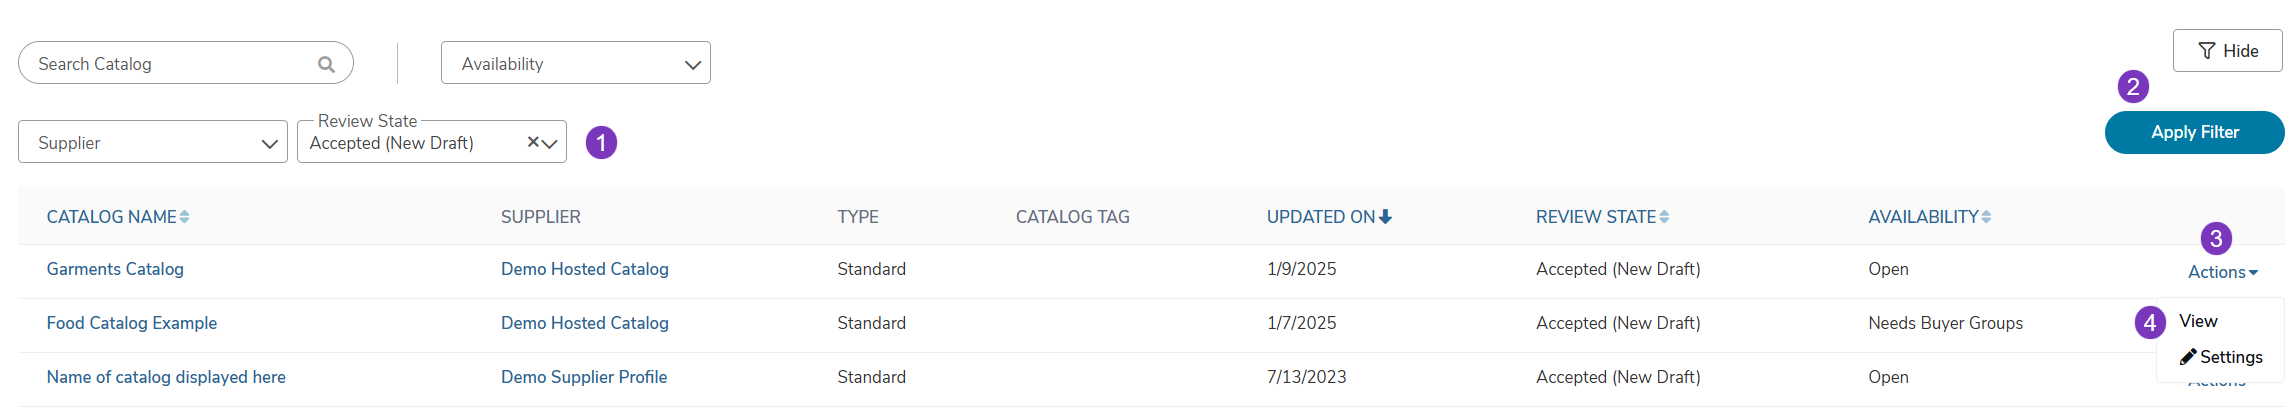
Task: Click the pencil icon next to Settings
Action: coord(2188,357)
